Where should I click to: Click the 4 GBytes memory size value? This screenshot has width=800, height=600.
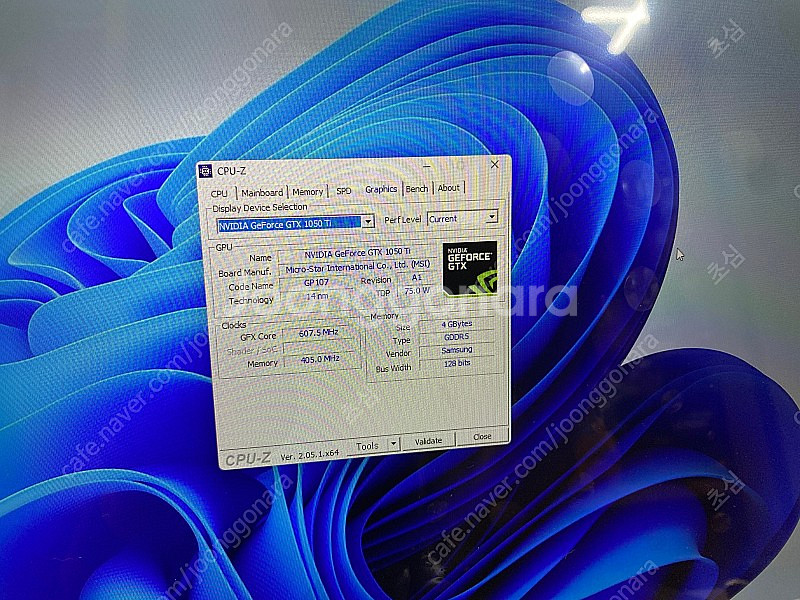[457, 324]
